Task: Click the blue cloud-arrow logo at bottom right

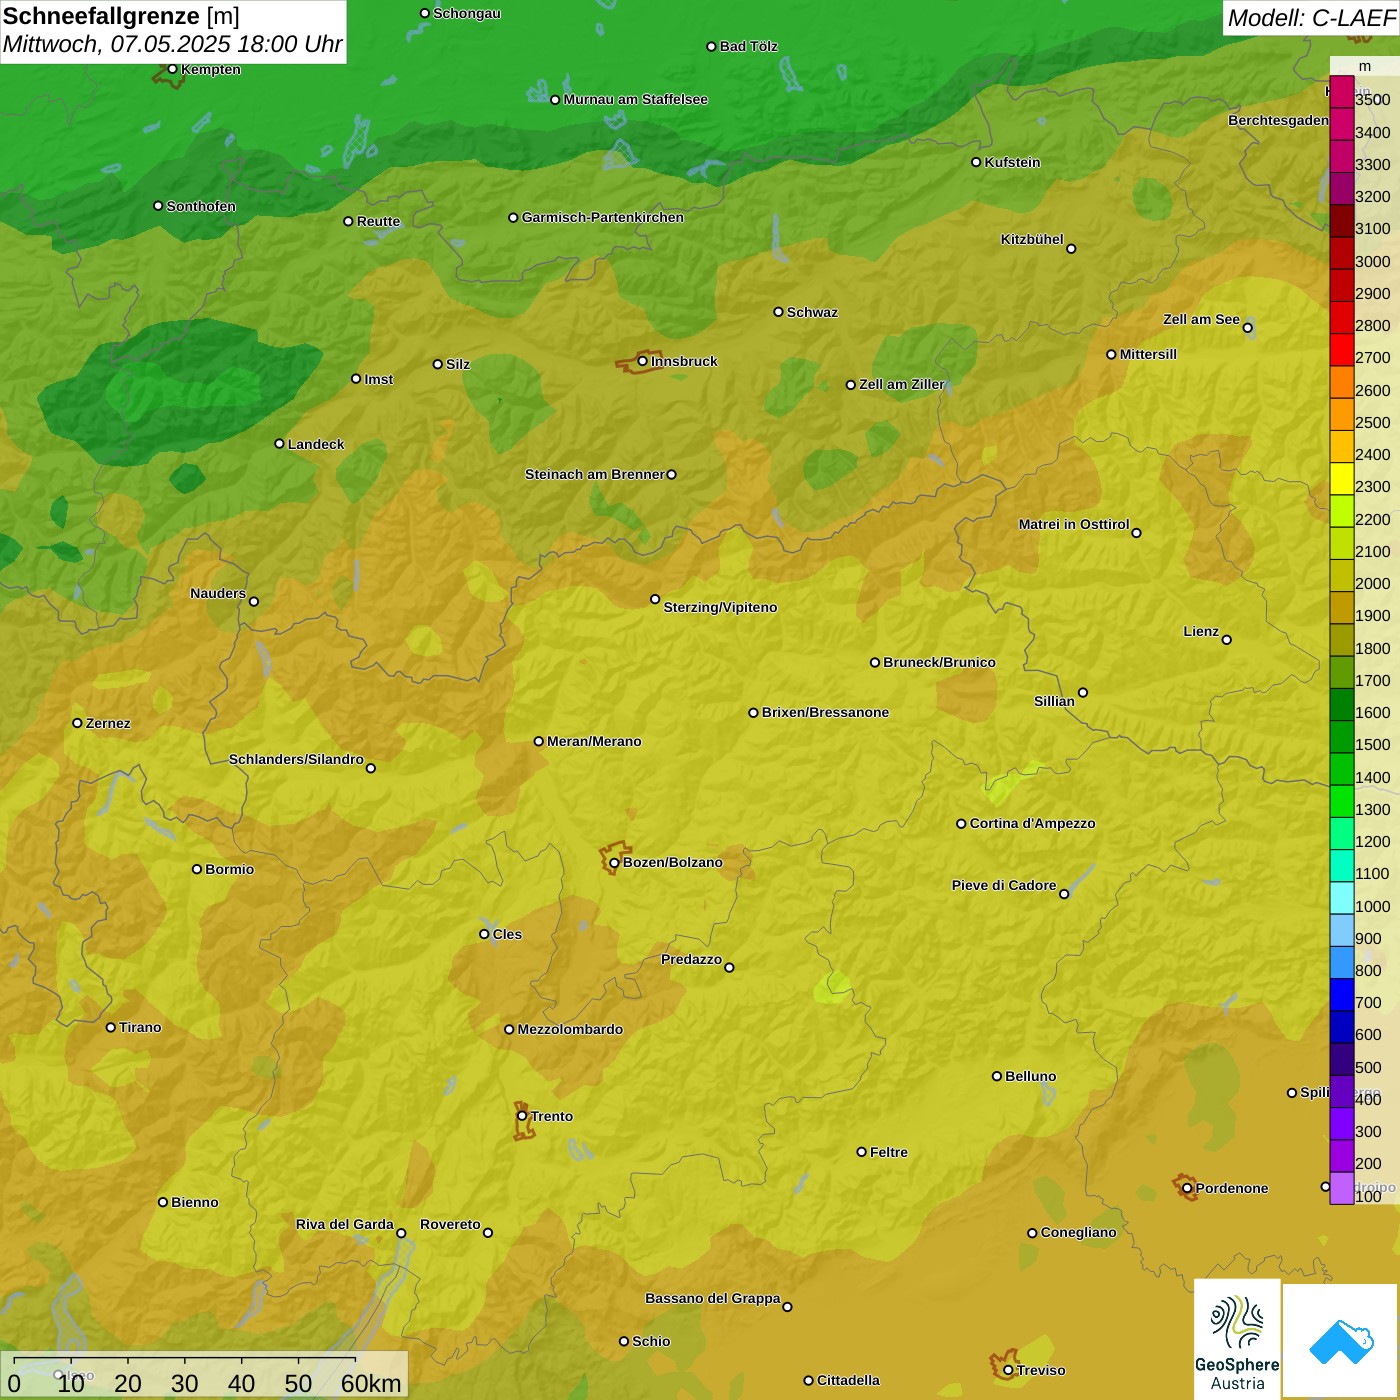Action: (x=1341, y=1341)
